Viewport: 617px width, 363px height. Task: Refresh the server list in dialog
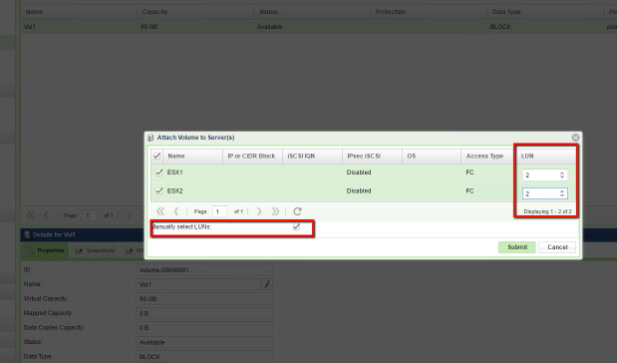tap(297, 212)
